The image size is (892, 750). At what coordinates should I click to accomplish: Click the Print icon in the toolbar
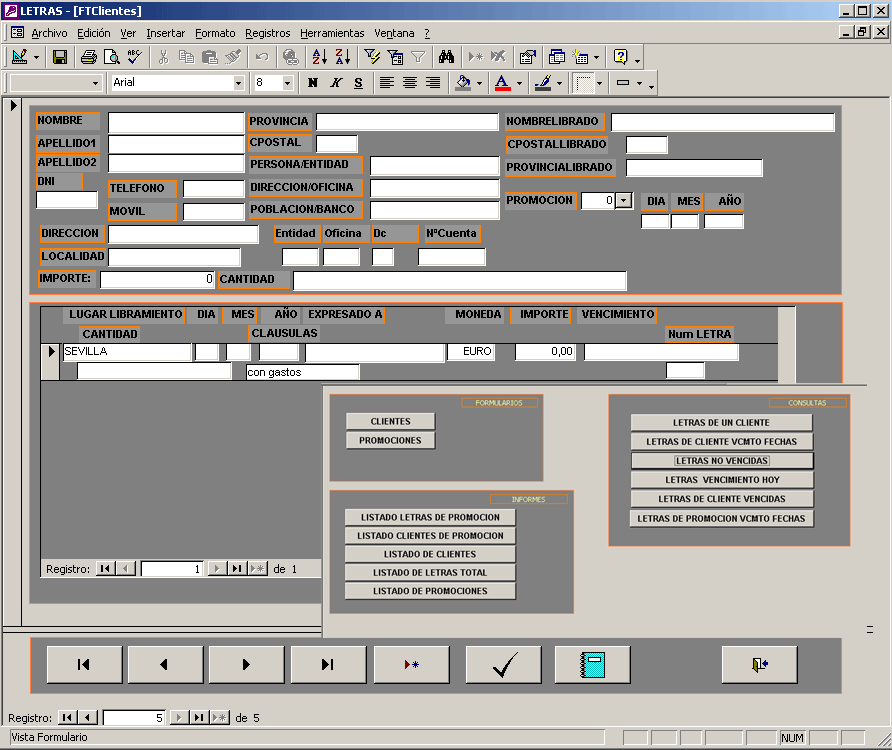[x=88, y=57]
